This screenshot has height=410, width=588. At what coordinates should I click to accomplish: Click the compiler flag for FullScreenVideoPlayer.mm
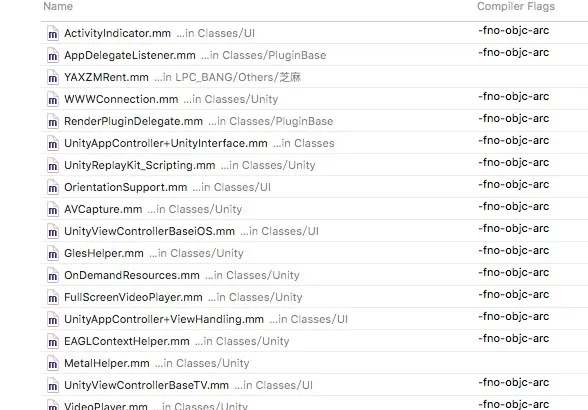pos(514,294)
